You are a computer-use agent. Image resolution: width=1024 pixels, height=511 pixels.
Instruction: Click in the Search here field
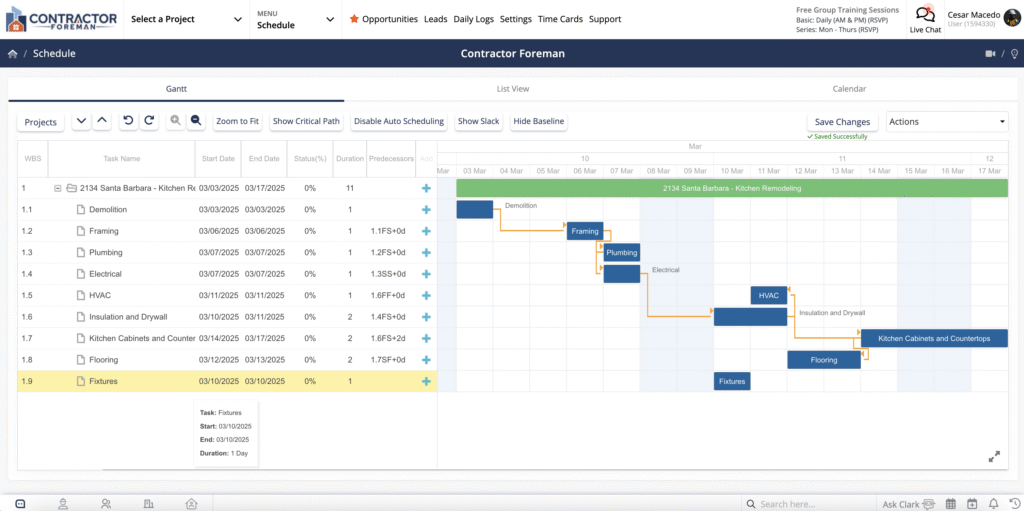(x=809, y=504)
